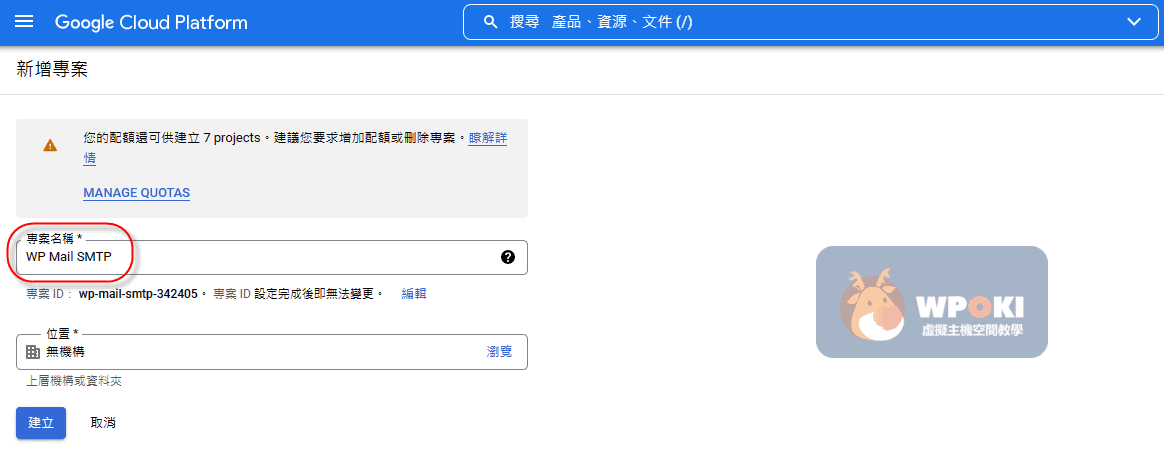
Task: Click the help question mark icon
Action: 507,257
